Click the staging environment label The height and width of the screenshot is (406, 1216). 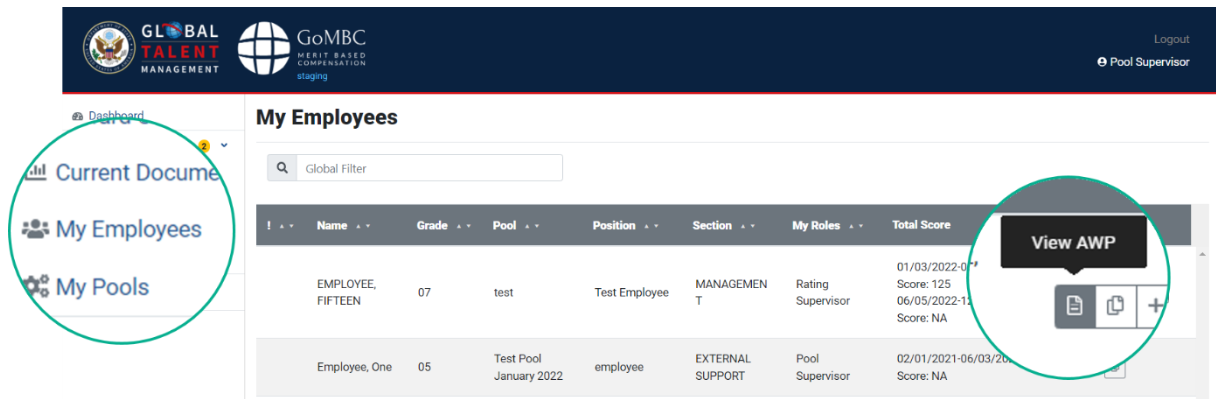[312, 76]
